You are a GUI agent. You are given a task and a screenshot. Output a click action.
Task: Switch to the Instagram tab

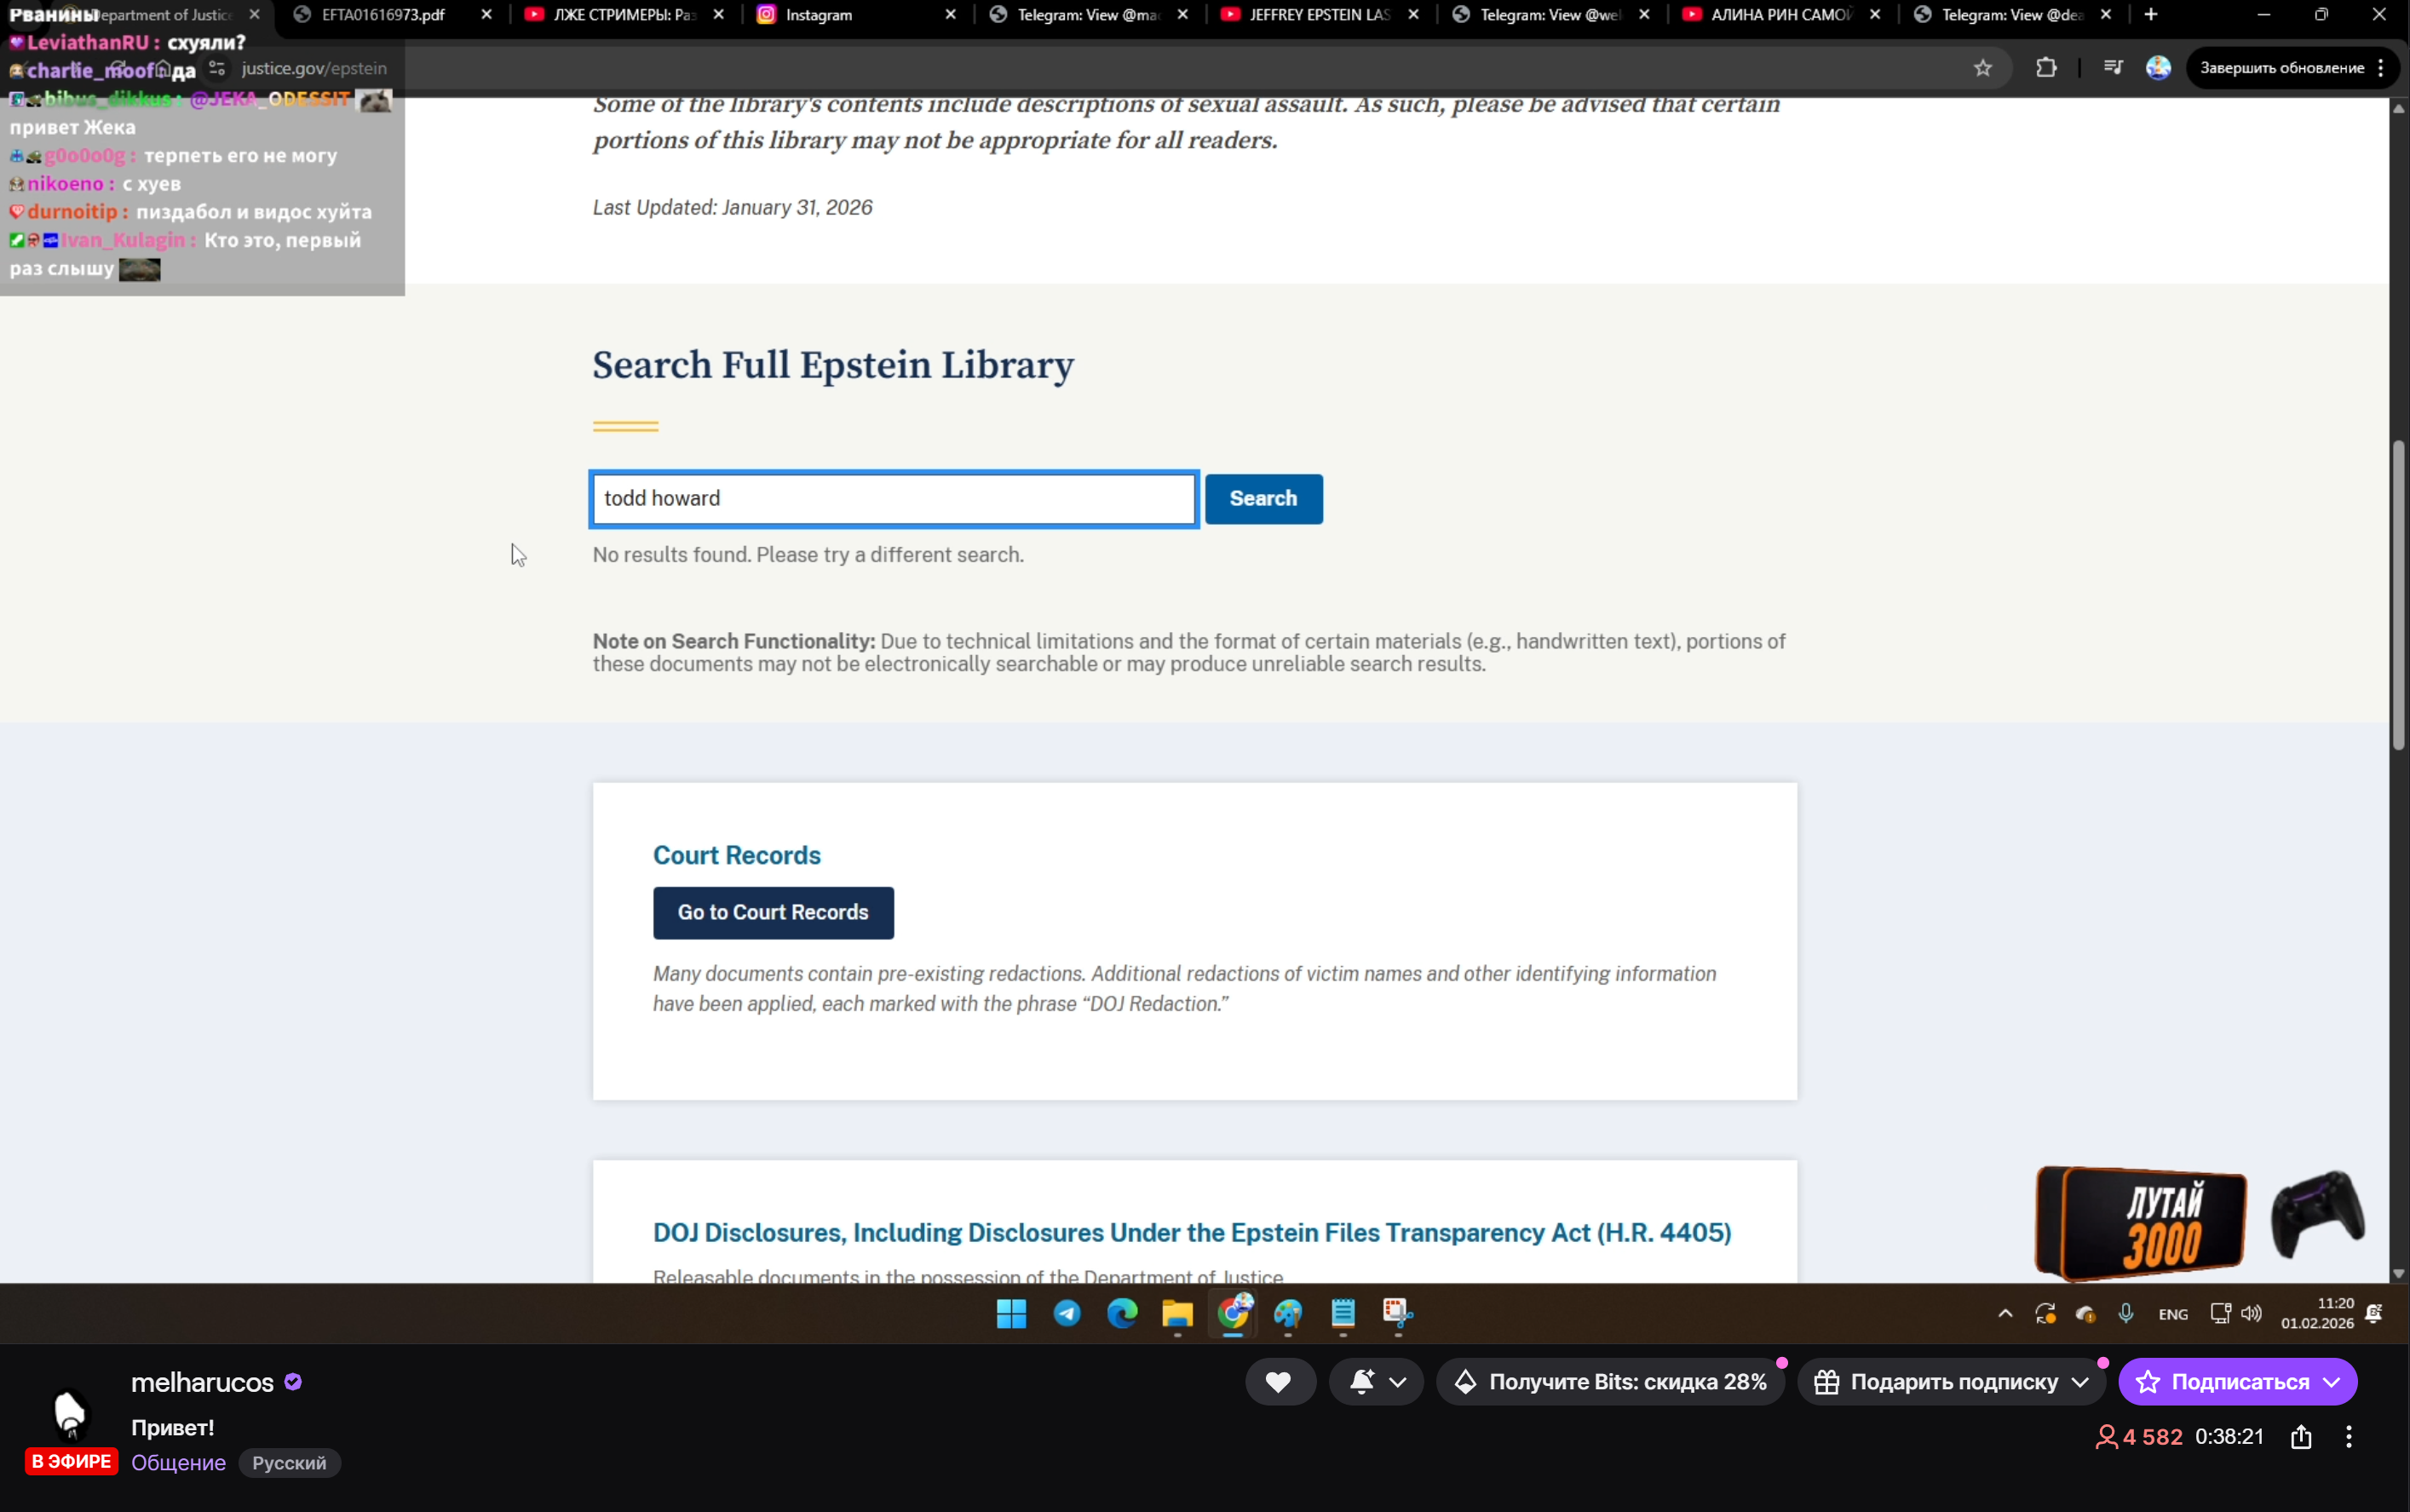click(818, 15)
